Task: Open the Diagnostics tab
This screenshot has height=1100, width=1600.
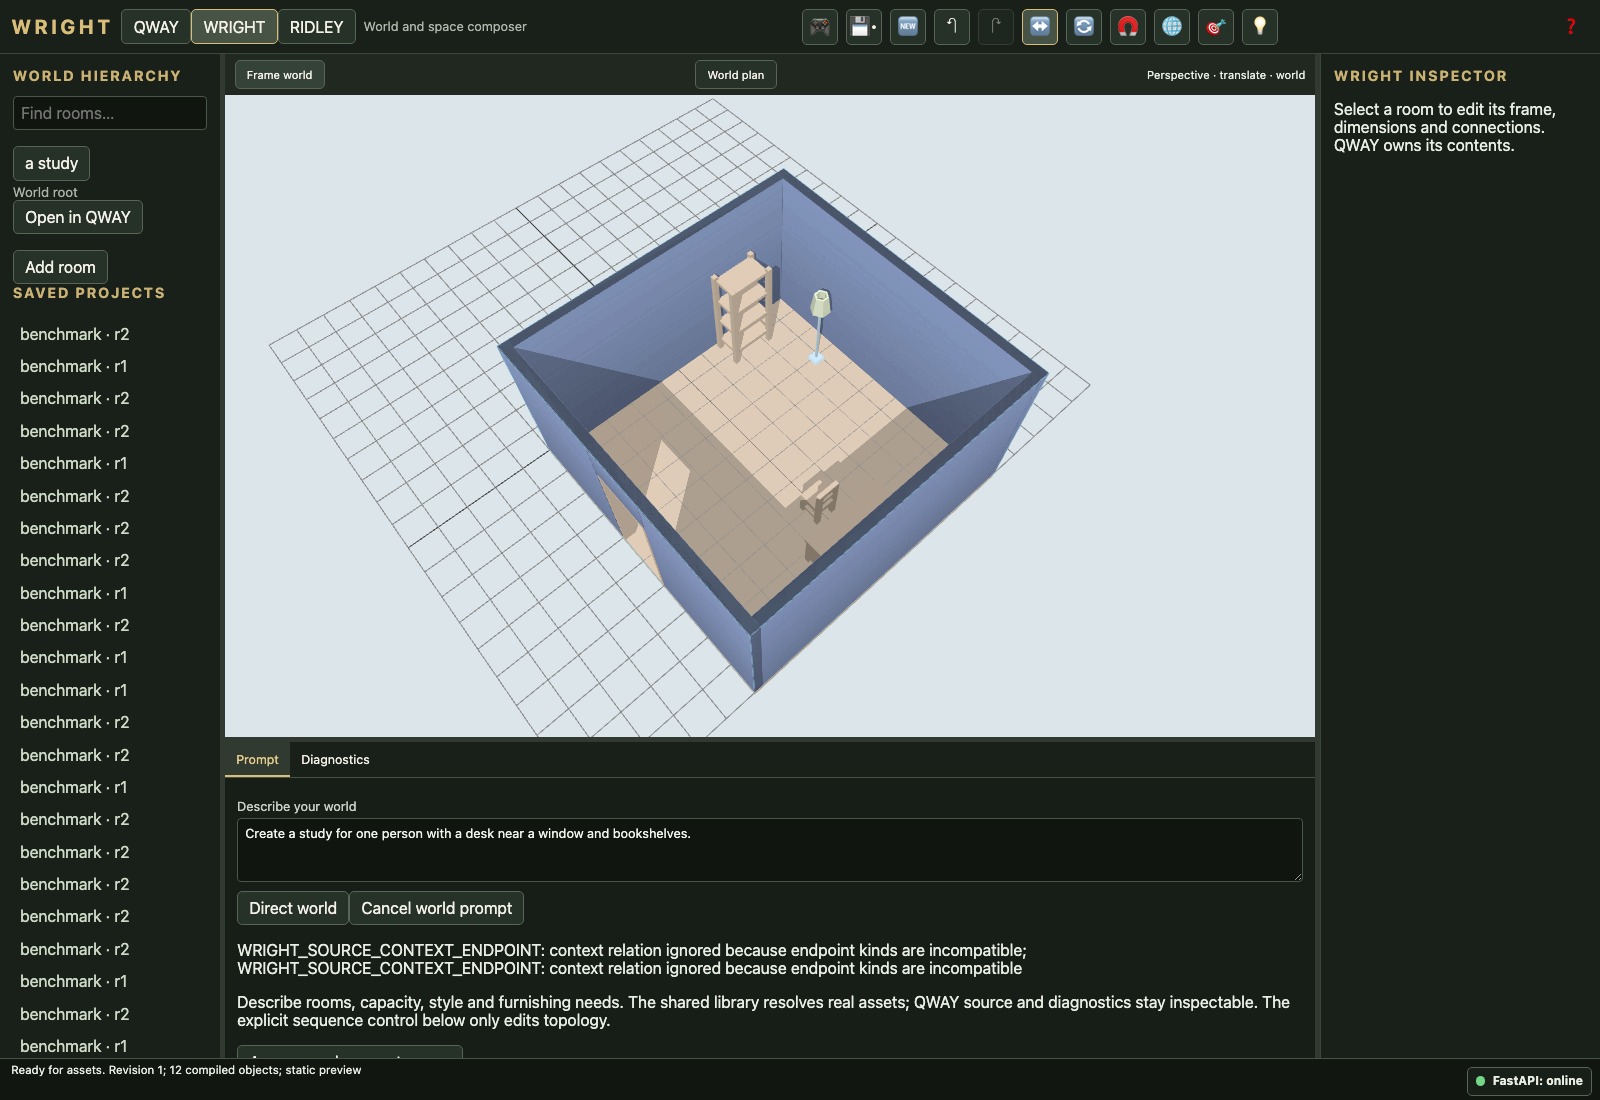Action: [335, 760]
